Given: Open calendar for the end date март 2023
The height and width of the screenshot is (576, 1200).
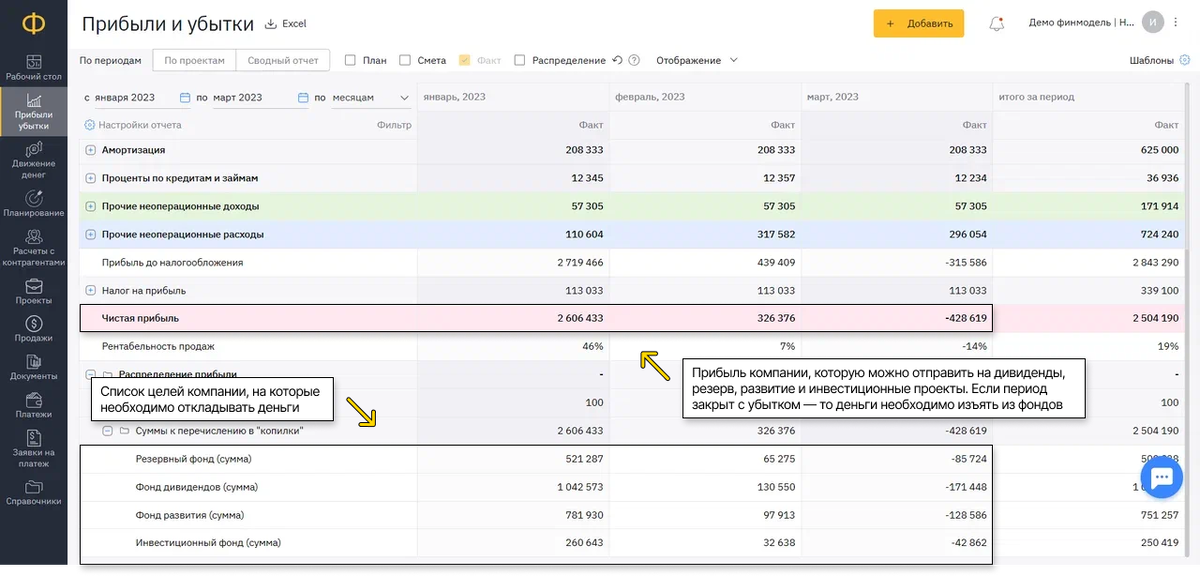Looking at the screenshot, I should tap(303, 97).
